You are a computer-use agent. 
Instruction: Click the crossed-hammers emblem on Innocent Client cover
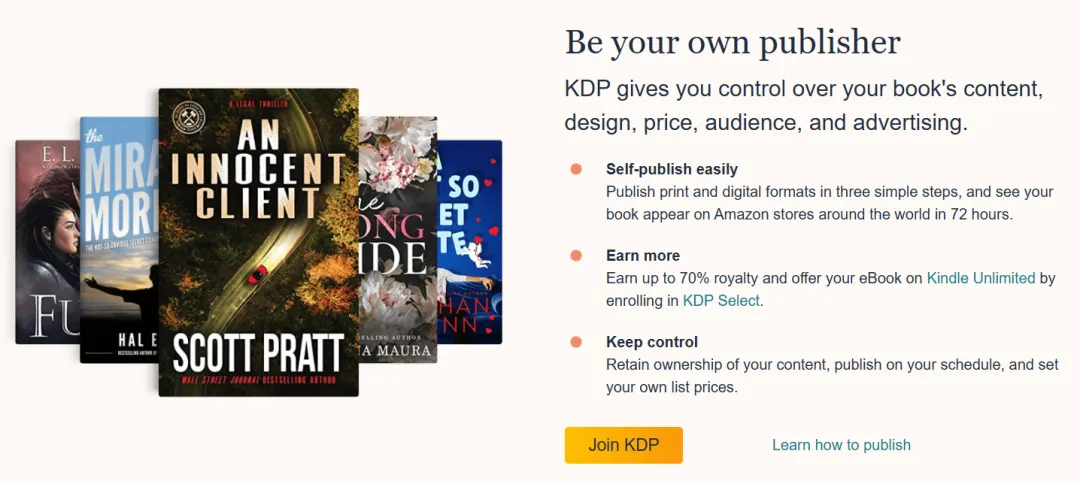[187, 114]
